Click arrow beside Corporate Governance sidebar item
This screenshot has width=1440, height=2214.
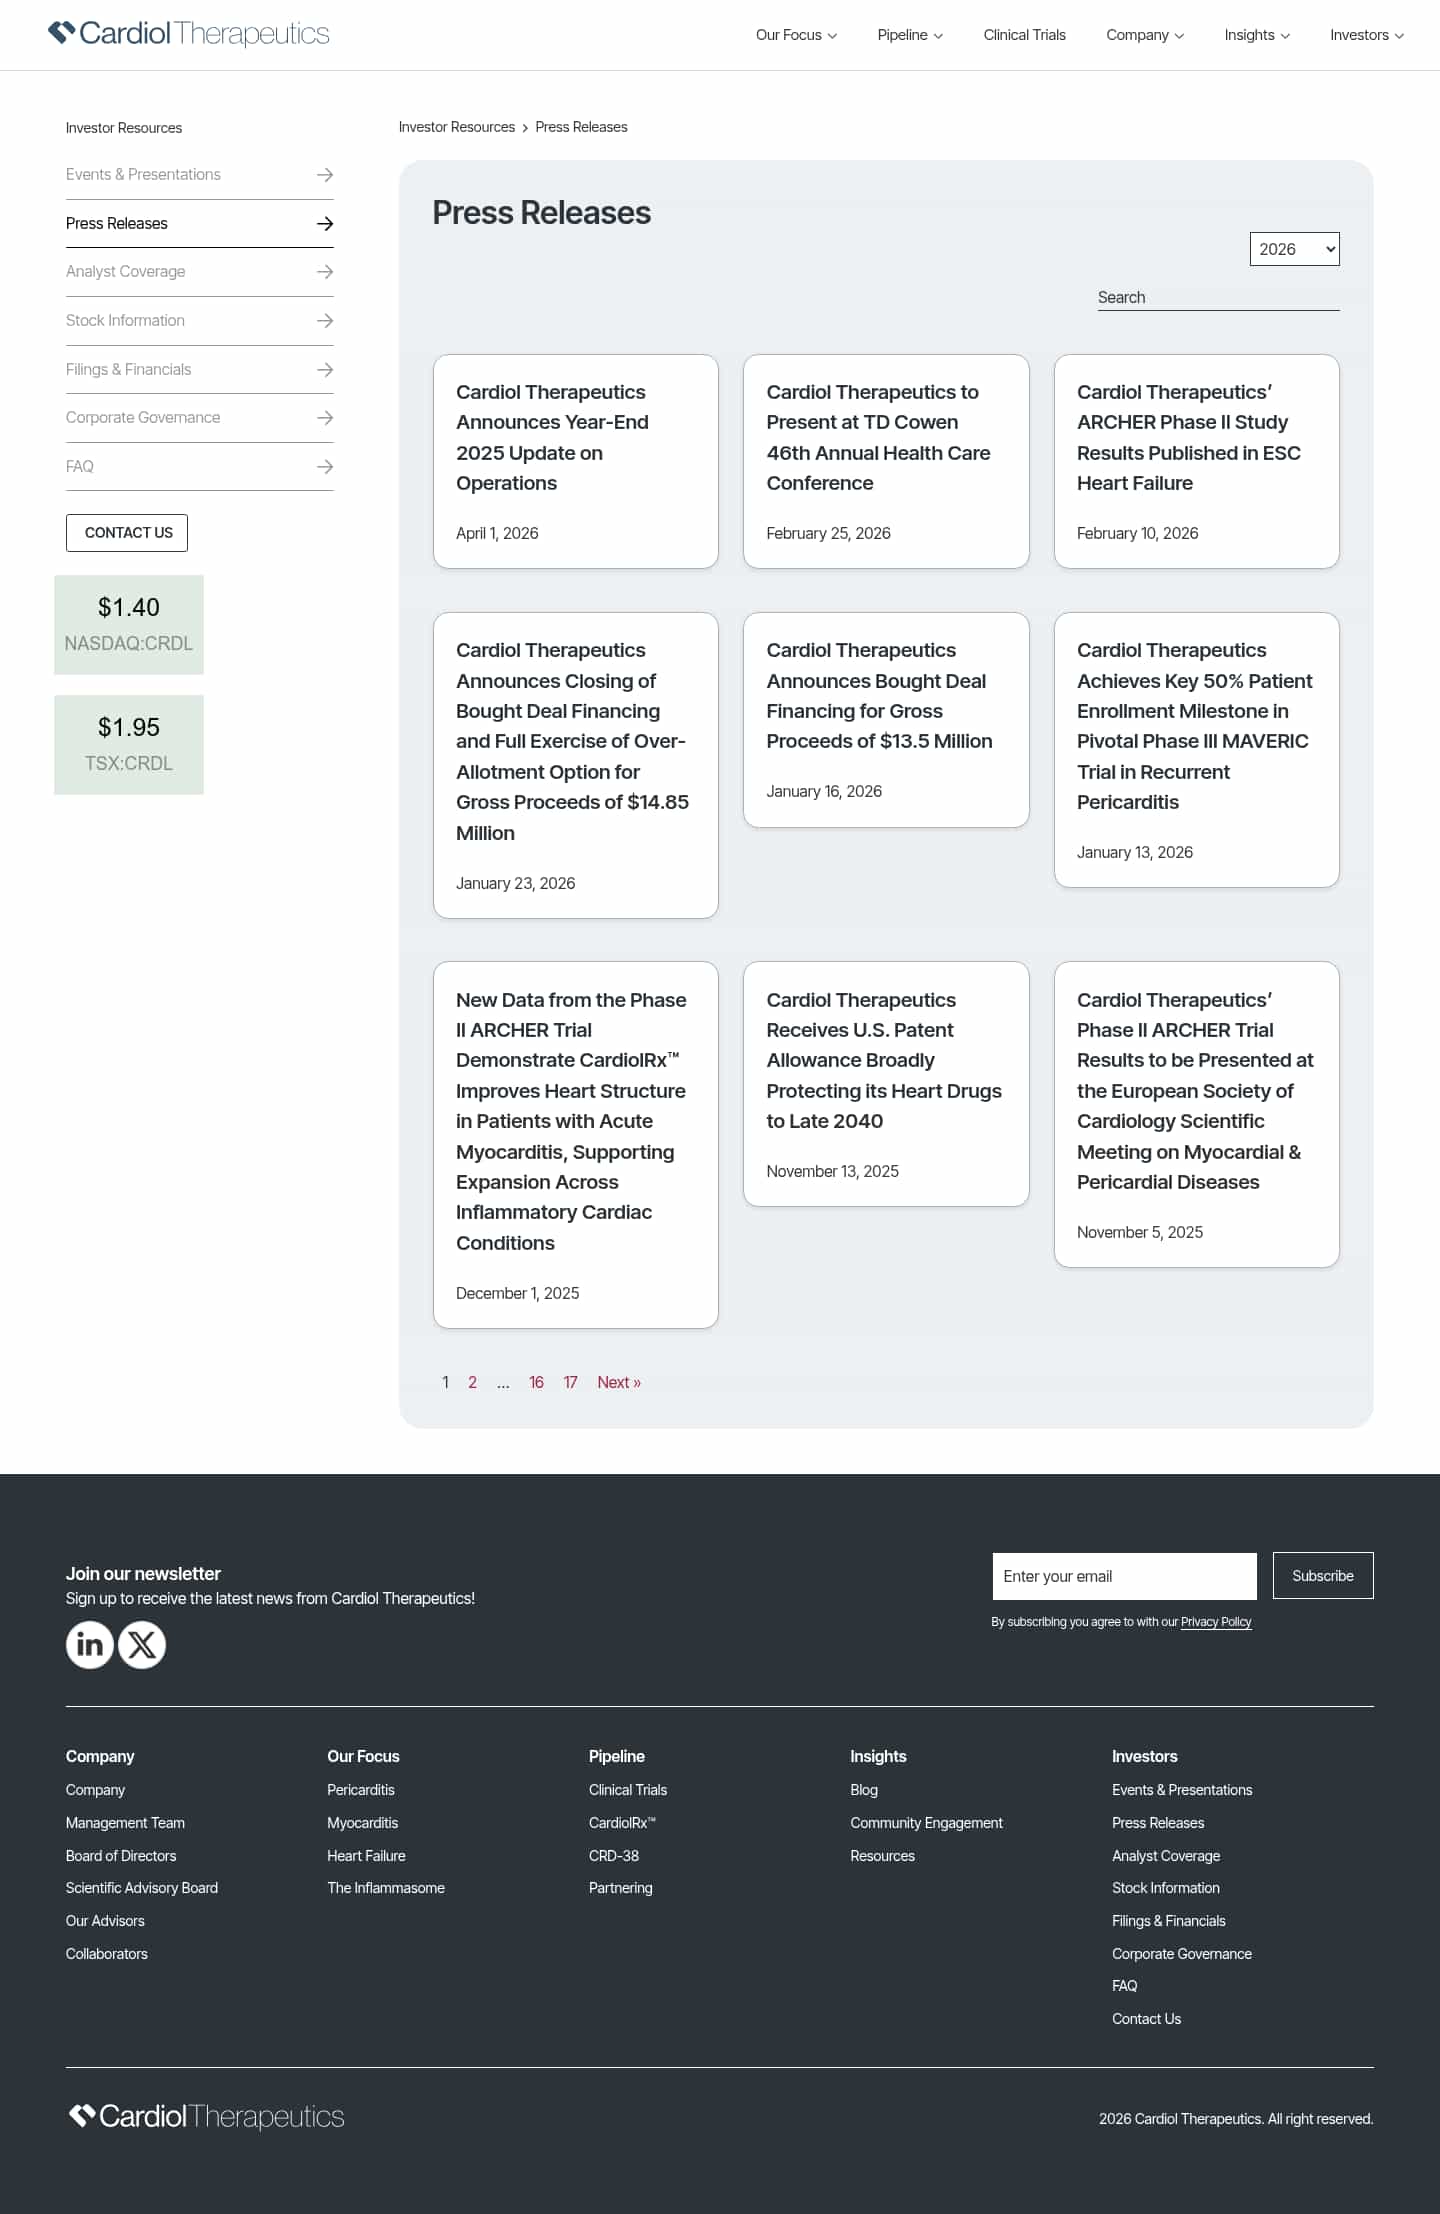pyautogui.click(x=325, y=418)
